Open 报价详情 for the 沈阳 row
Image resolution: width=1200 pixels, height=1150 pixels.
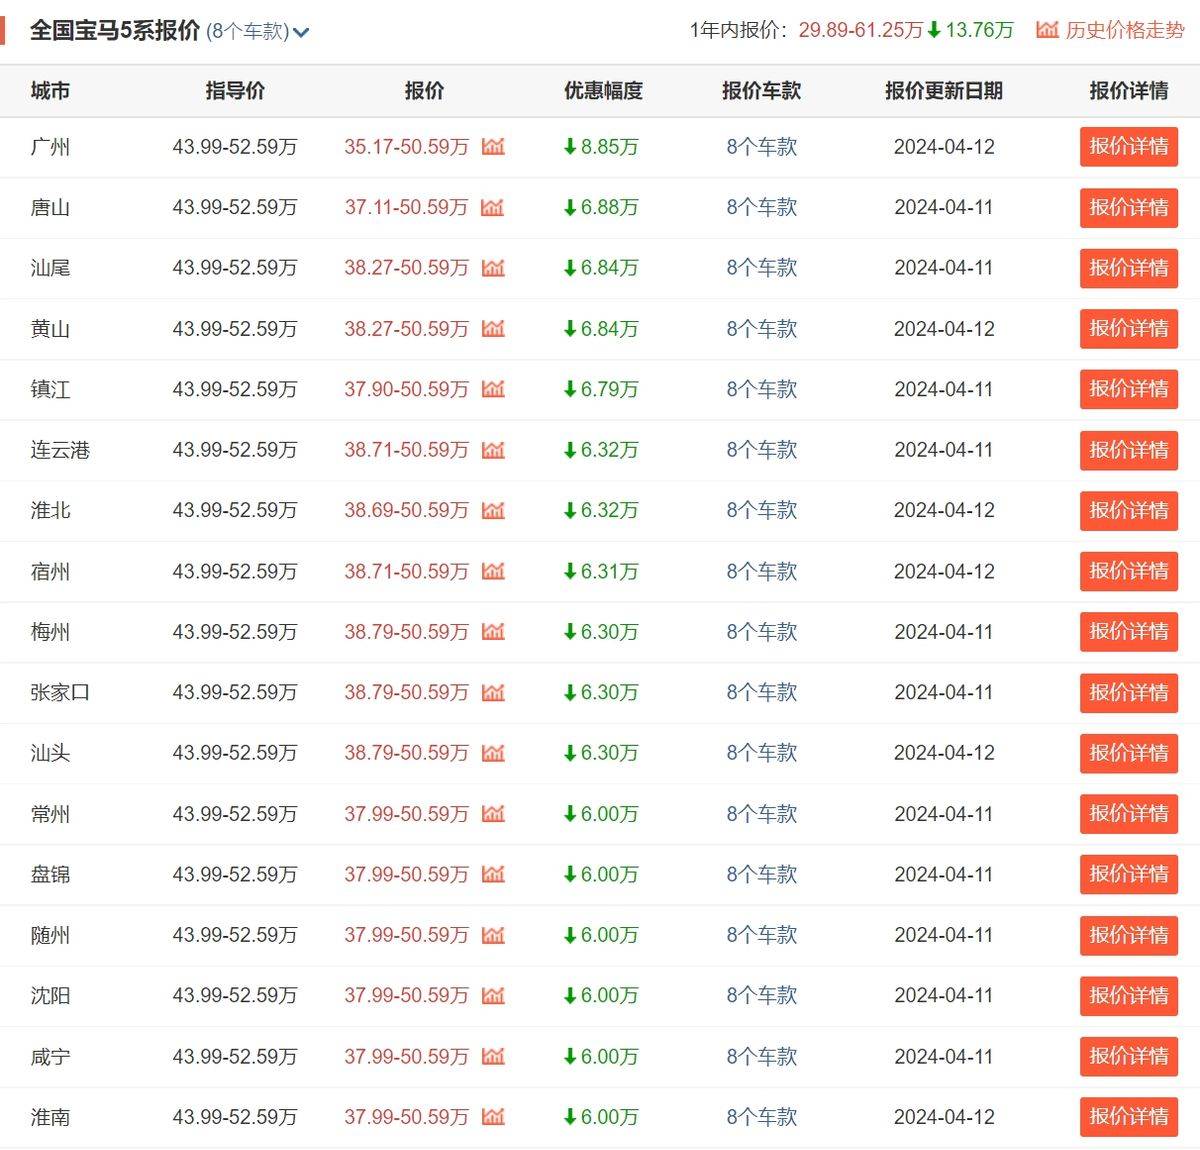tap(1128, 996)
